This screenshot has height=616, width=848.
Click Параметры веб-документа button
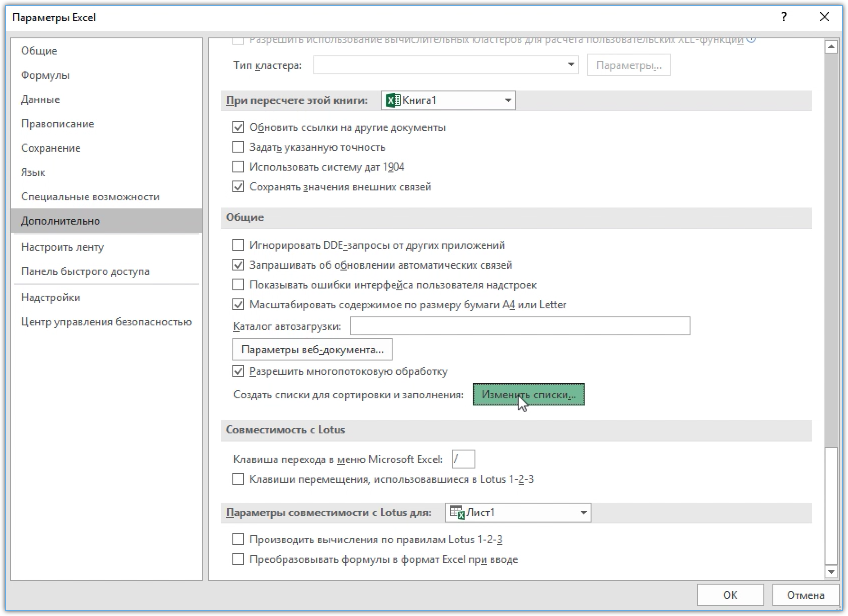312,349
